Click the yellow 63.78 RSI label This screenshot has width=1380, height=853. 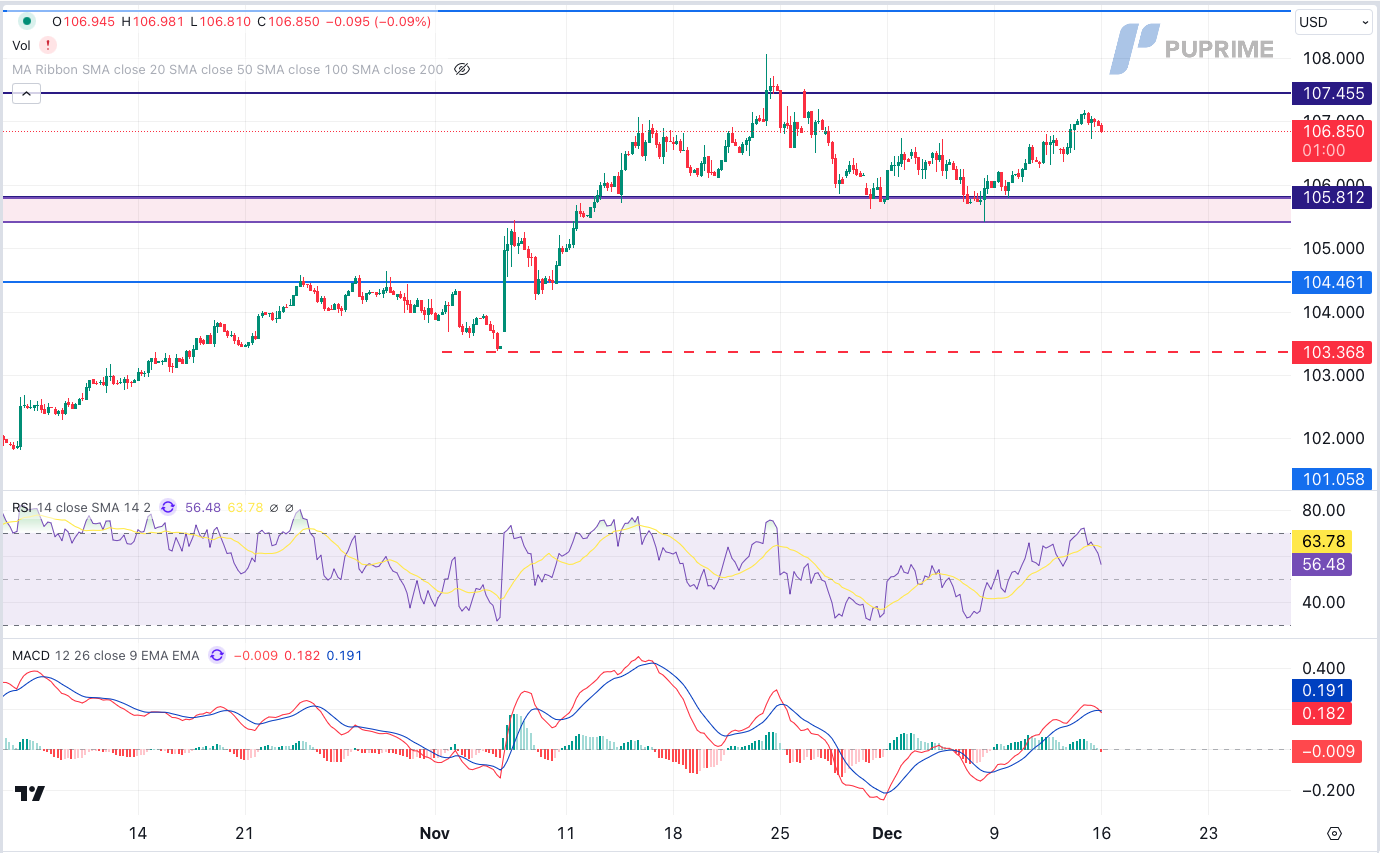tap(1323, 542)
